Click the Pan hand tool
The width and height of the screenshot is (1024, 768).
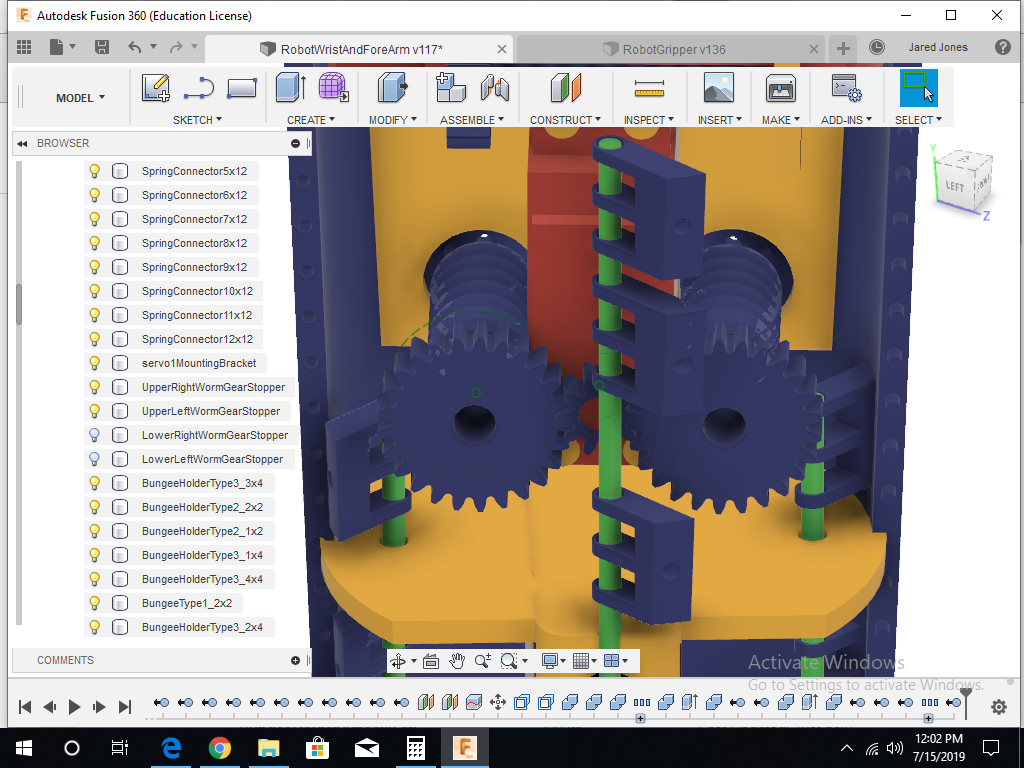click(456, 661)
